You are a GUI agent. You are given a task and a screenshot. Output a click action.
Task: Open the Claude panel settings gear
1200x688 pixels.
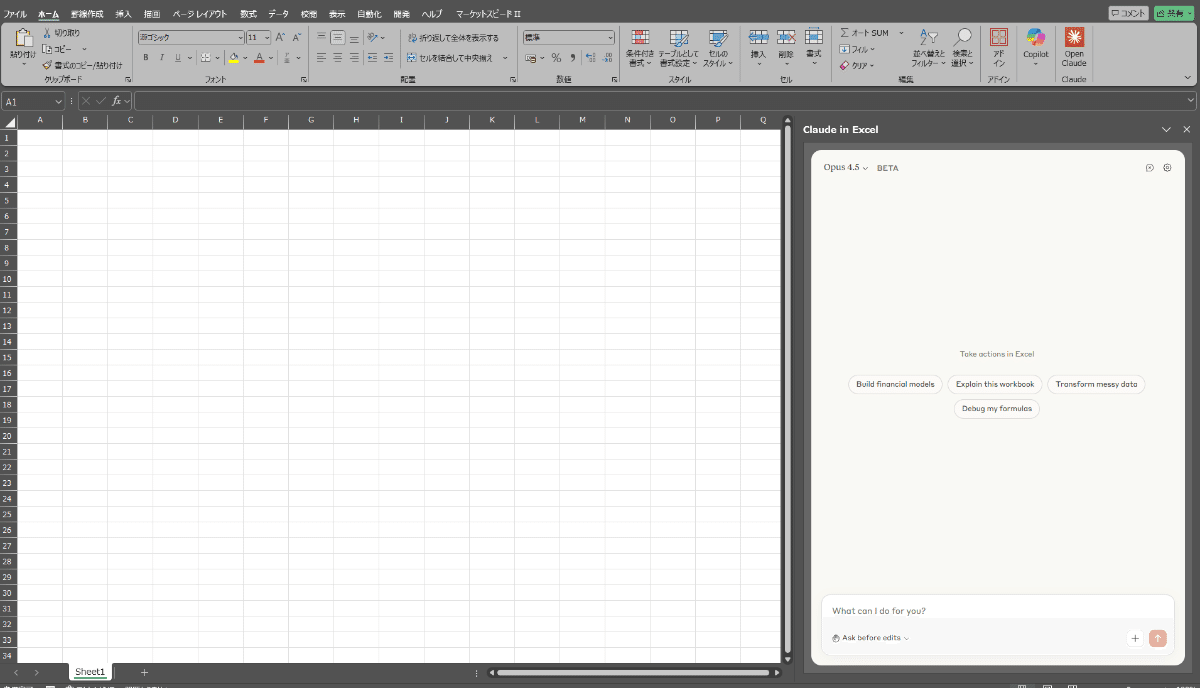click(x=1167, y=168)
